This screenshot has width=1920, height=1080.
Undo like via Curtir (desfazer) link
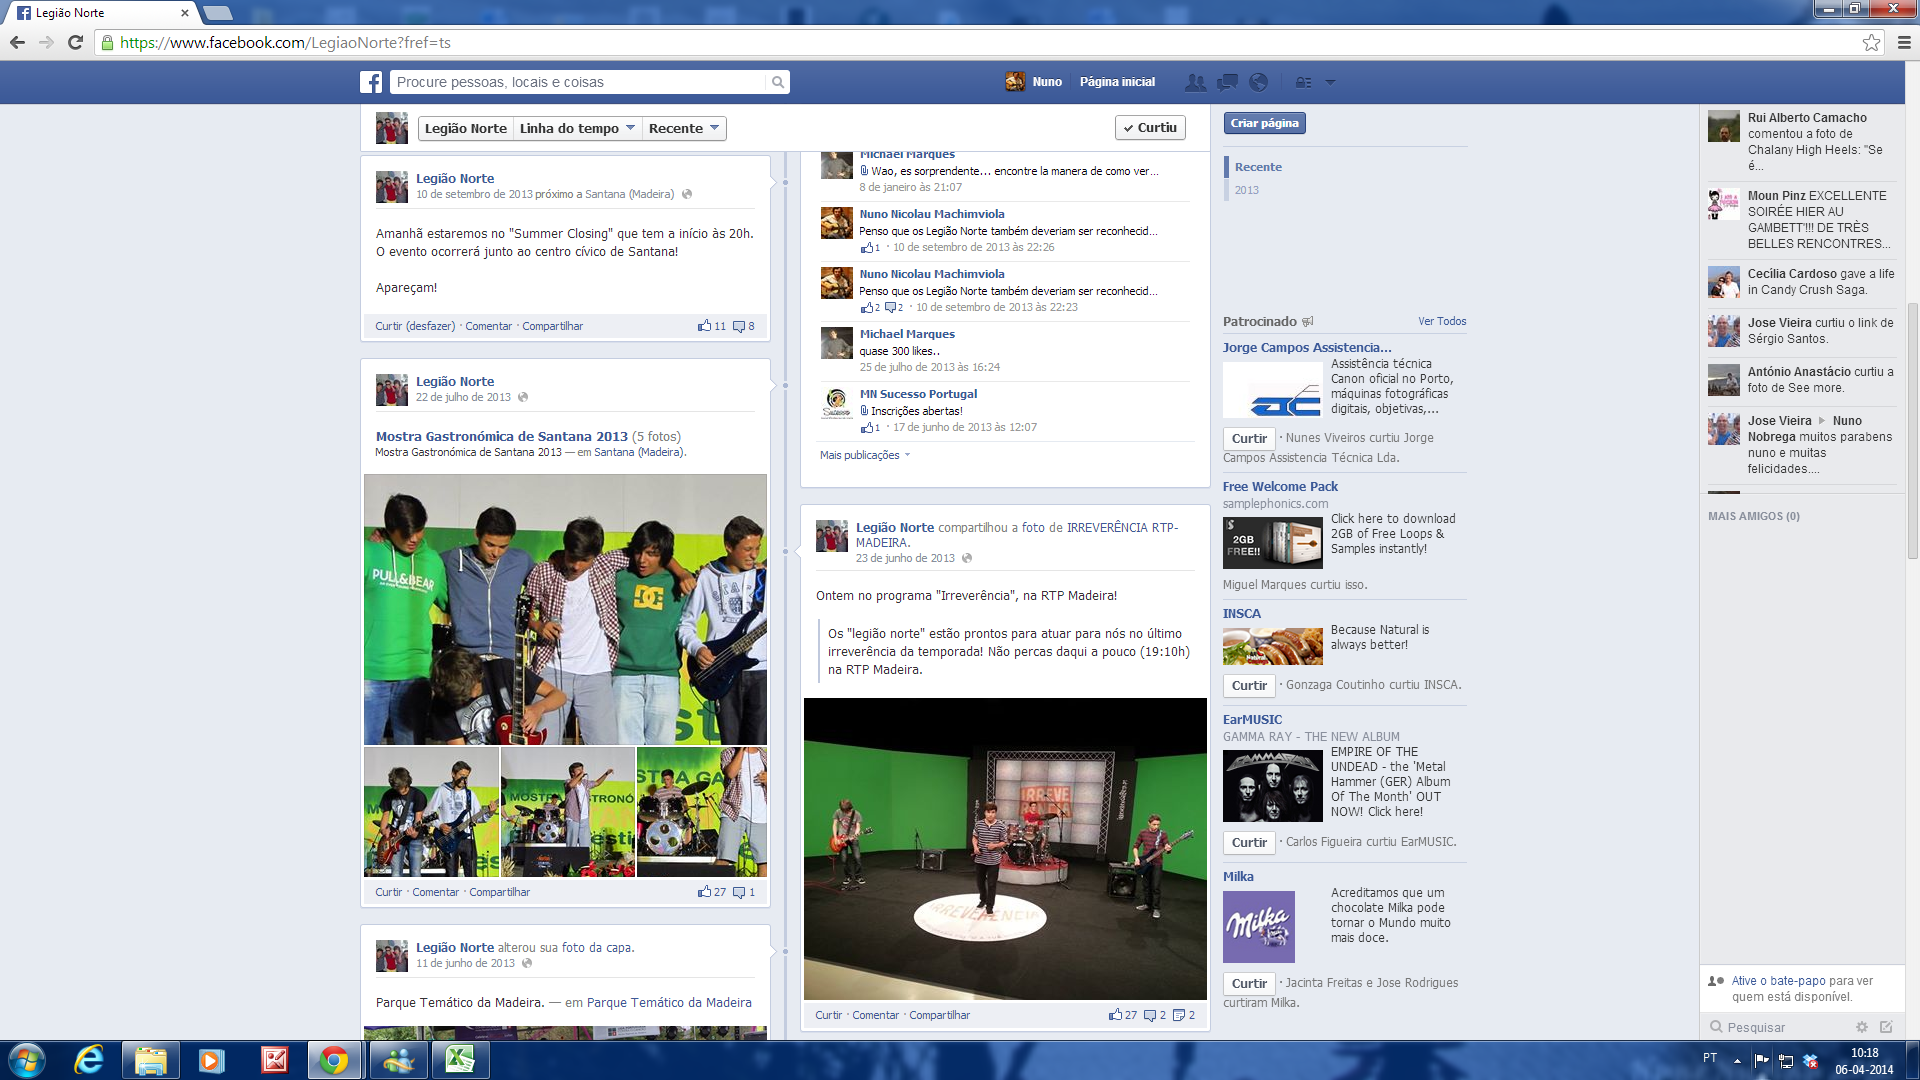coord(414,326)
